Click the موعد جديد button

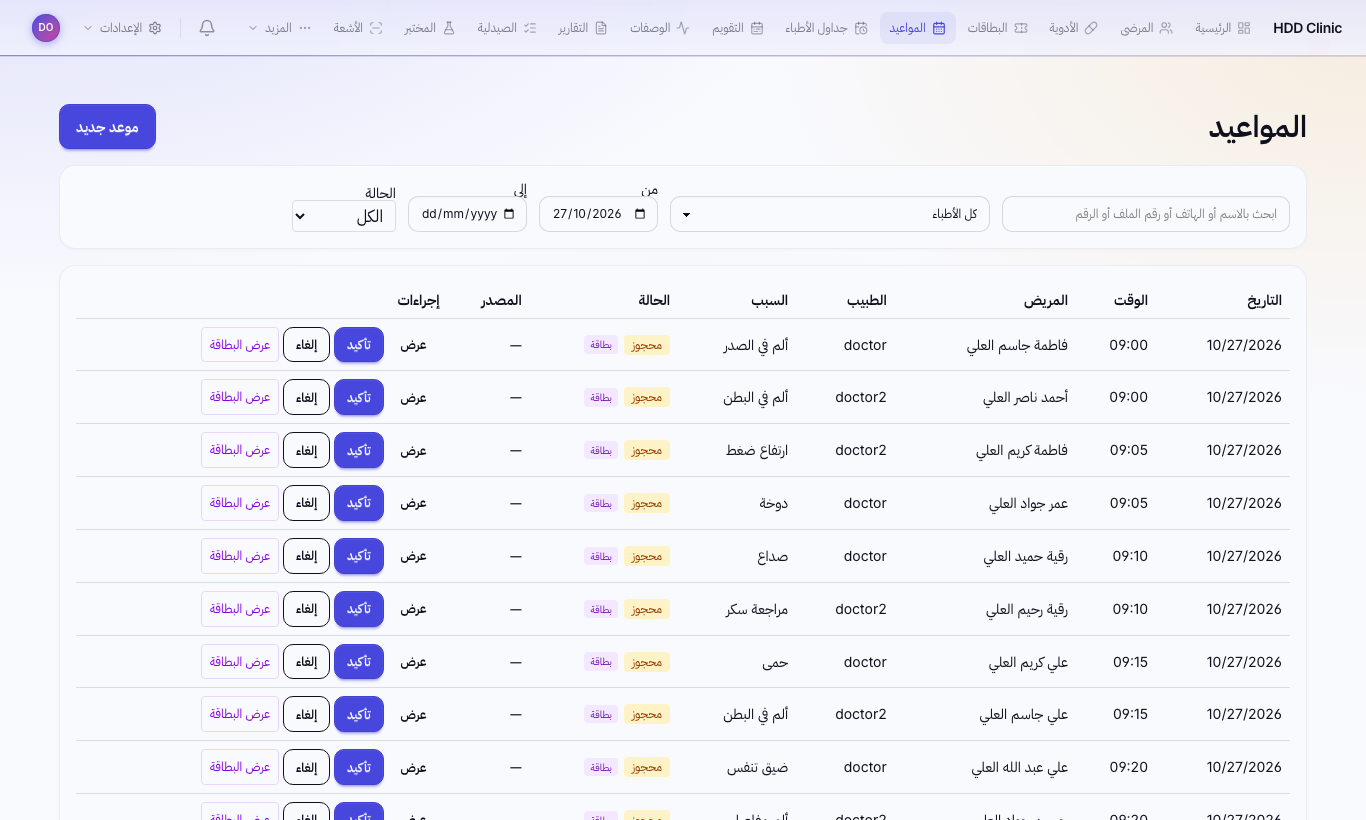pyautogui.click(x=107, y=127)
